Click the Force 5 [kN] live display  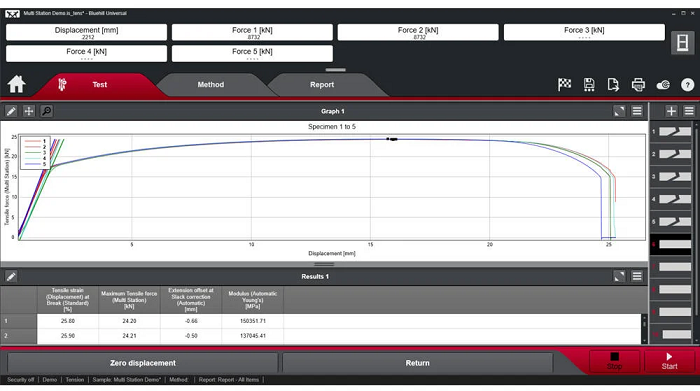point(252,54)
